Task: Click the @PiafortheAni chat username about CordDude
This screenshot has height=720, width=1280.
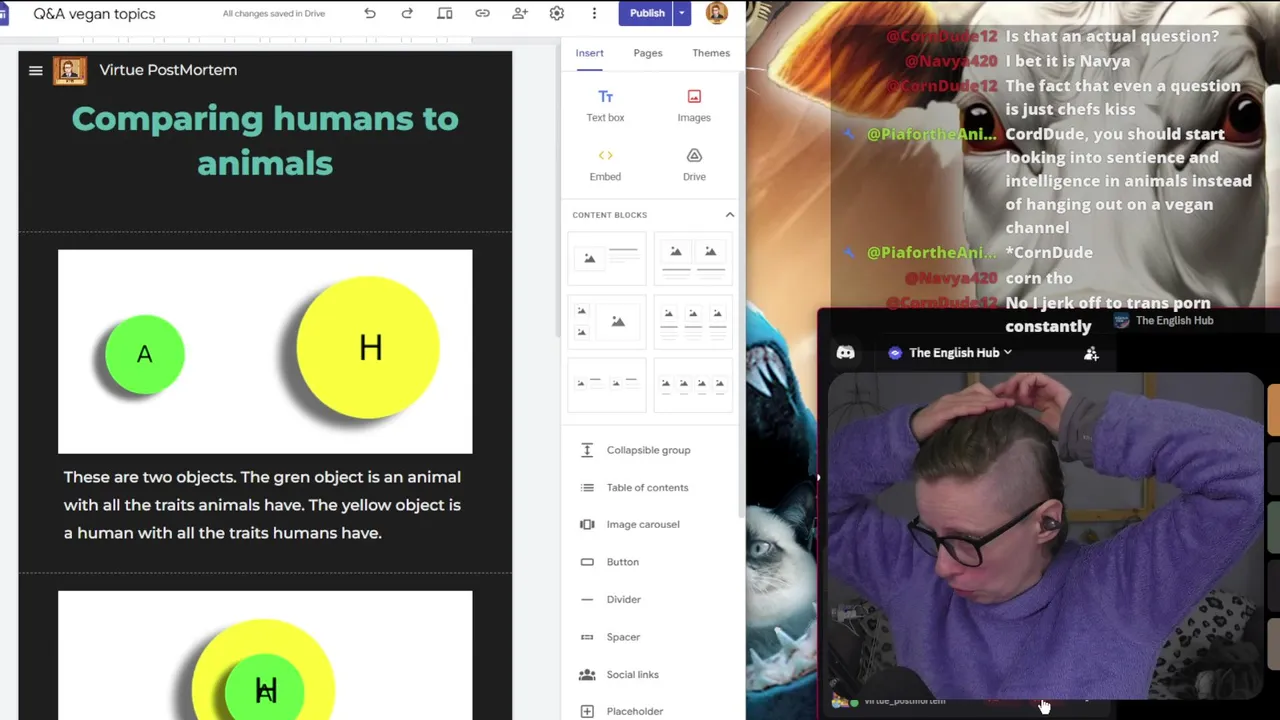Action: pos(931,134)
